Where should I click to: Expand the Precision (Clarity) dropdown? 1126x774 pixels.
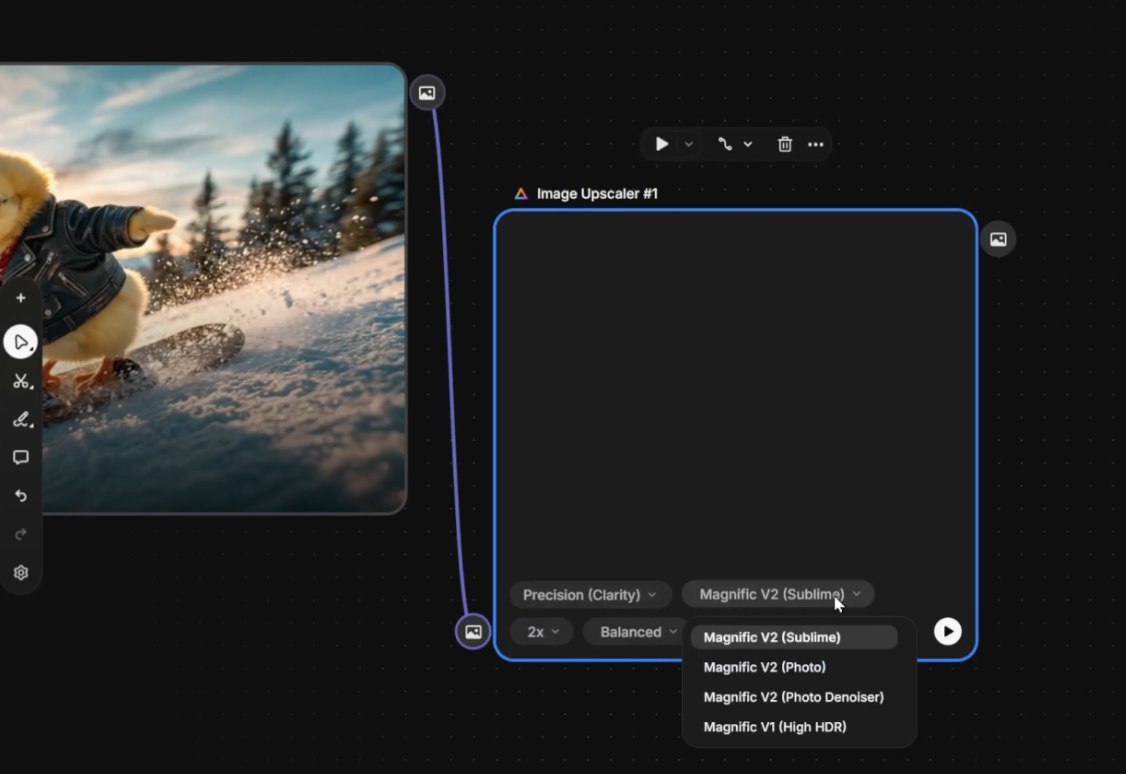point(590,595)
